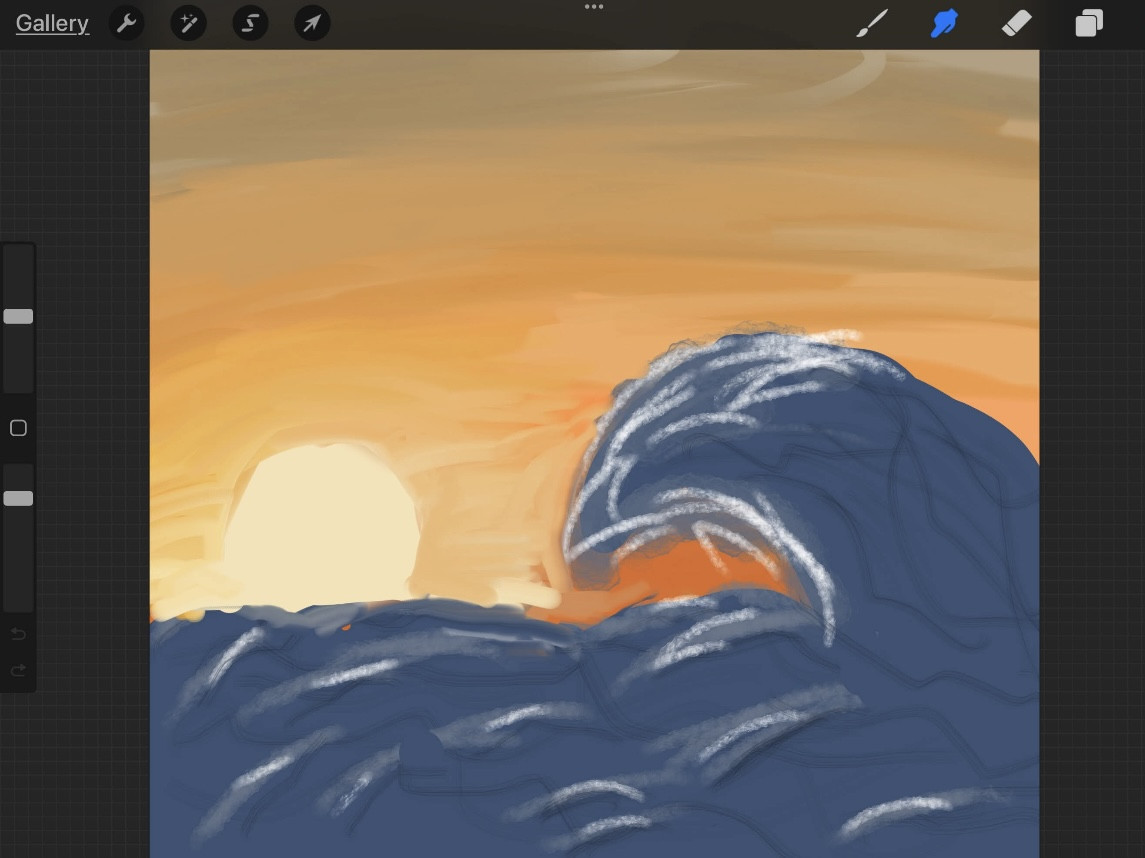Select the Paint brush tool
Viewport: 1145px width, 858px height.
click(873, 23)
